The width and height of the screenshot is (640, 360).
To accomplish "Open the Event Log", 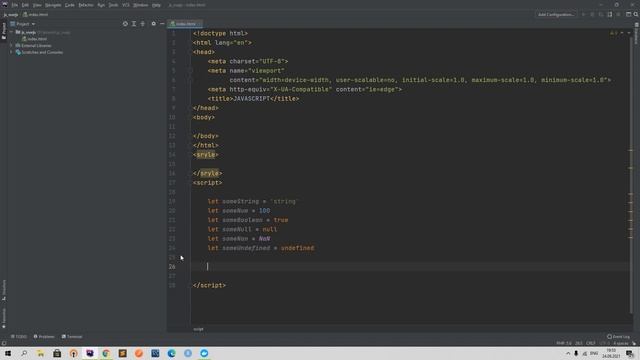I will [x=618, y=337].
